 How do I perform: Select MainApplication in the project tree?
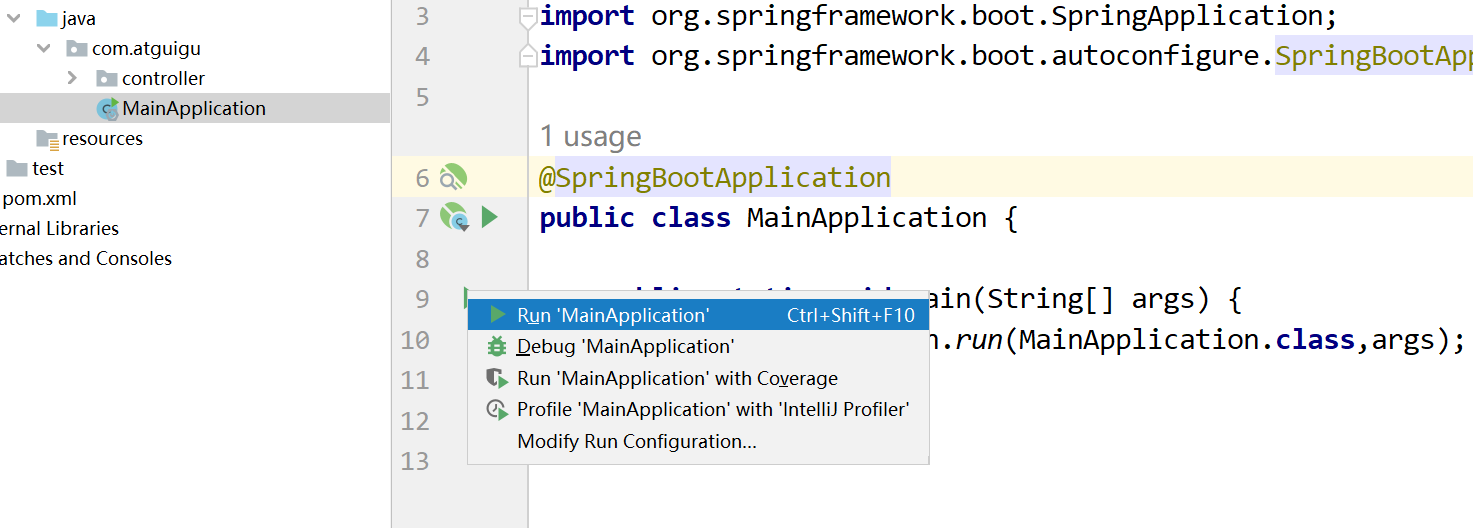point(193,109)
